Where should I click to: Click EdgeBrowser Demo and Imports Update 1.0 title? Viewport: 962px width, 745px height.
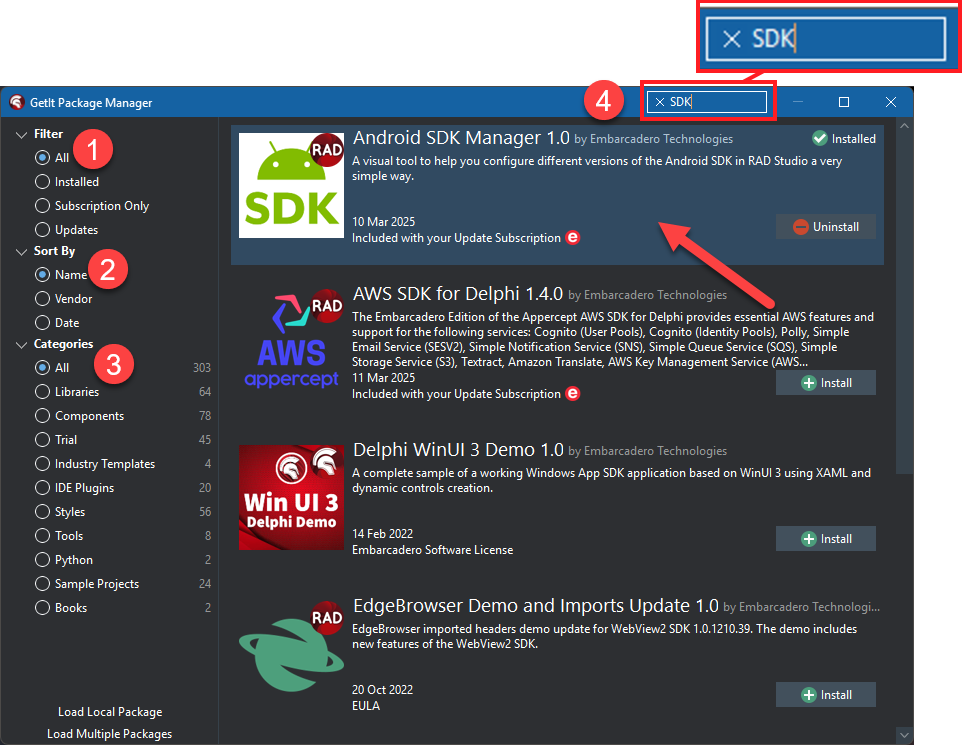click(536, 605)
